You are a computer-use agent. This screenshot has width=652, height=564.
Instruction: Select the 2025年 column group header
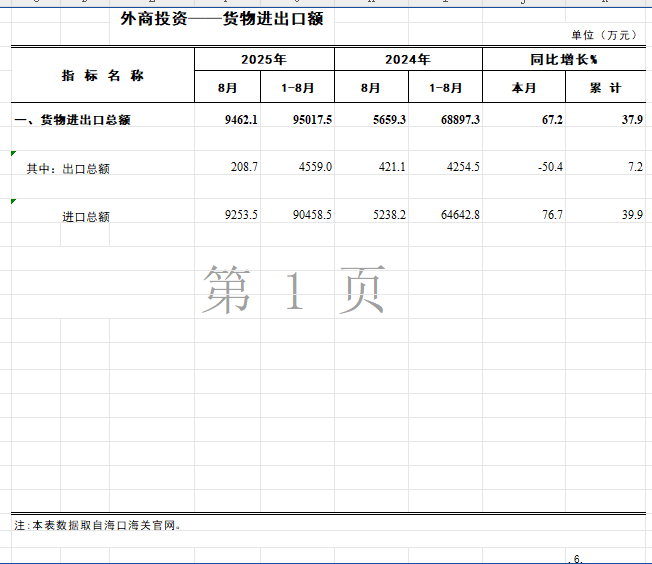coord(264,60)
